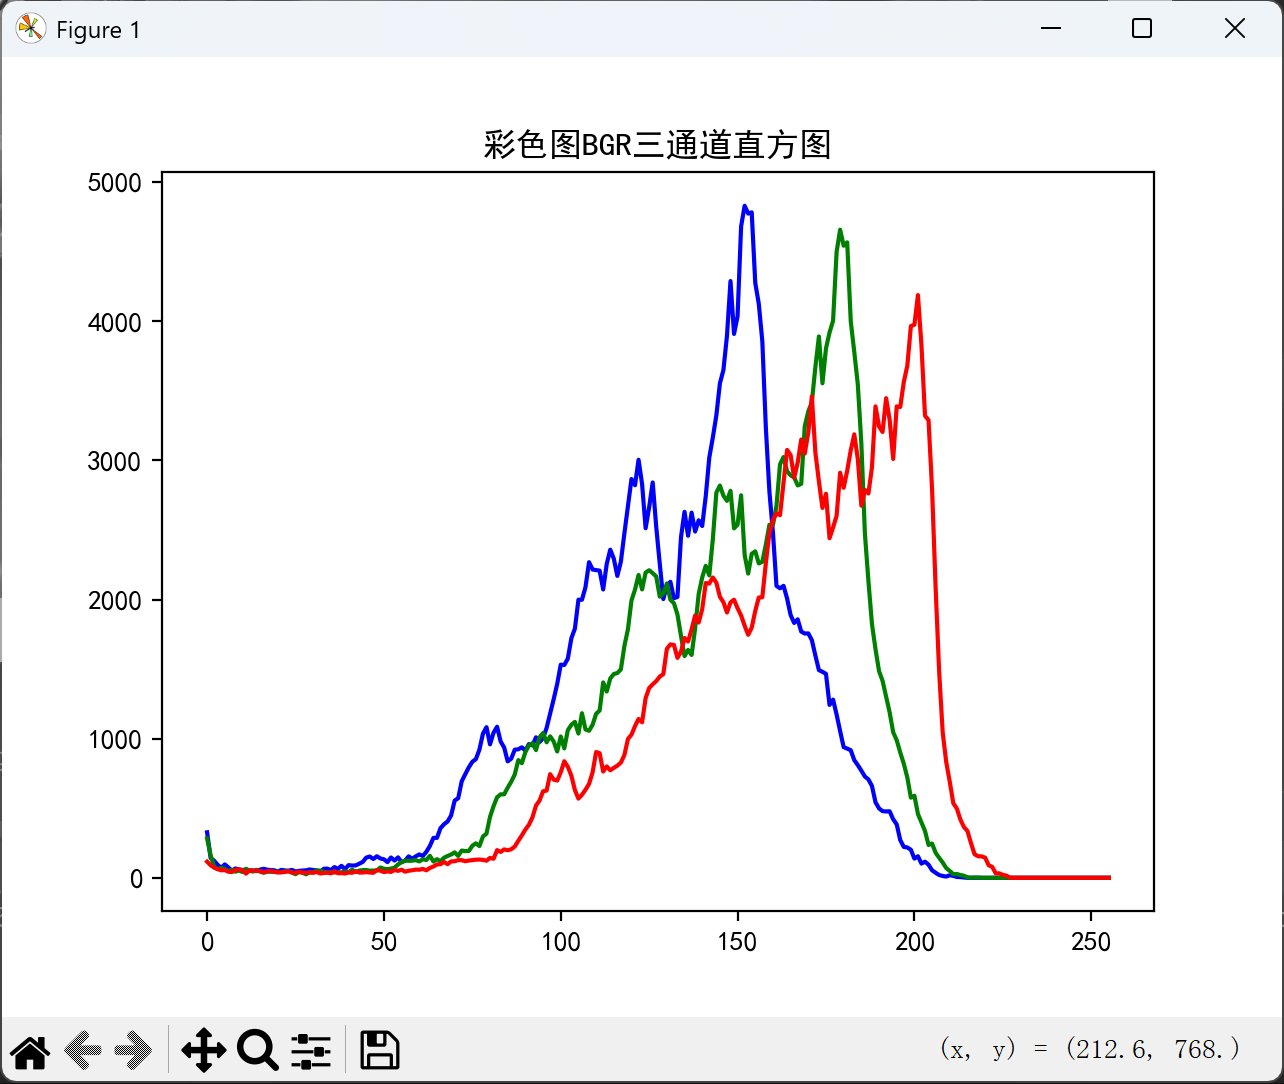This screenshot has width=1284, height=1084.
Task: Click the x-axis label 200
Action: [914, 942]
